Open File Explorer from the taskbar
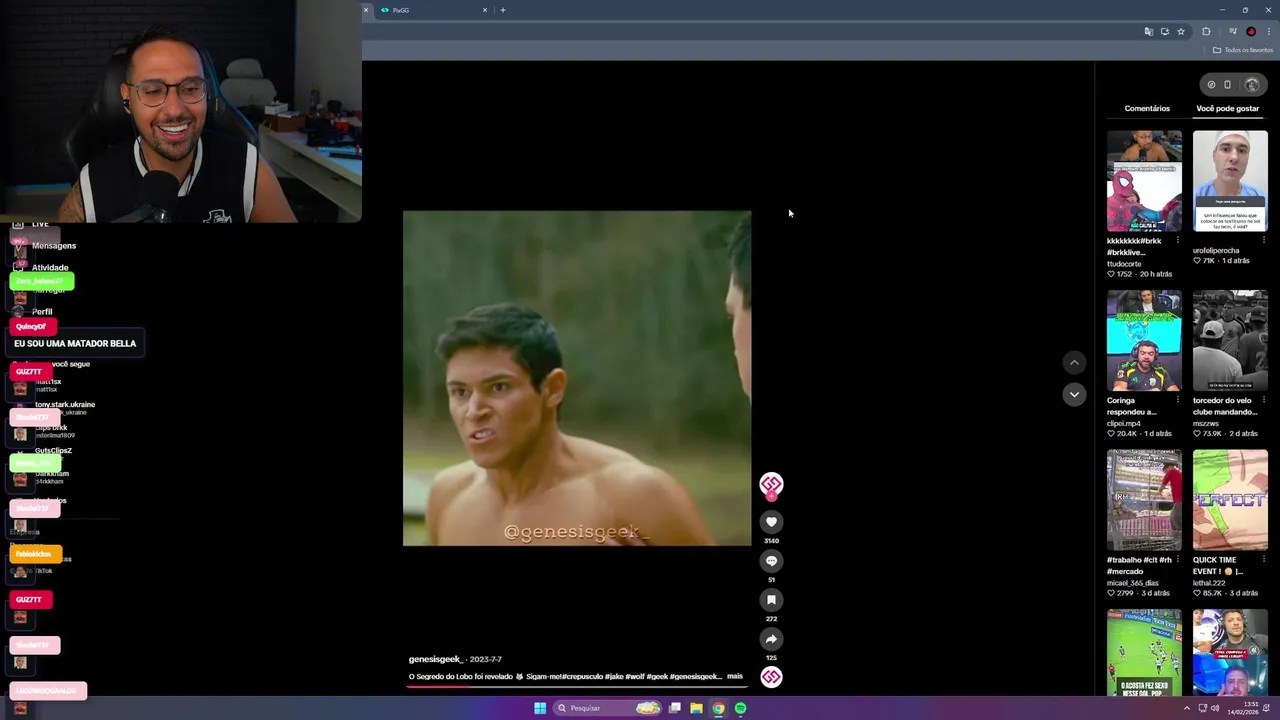This screenshot has width=1280, height=720. (696, 708)
